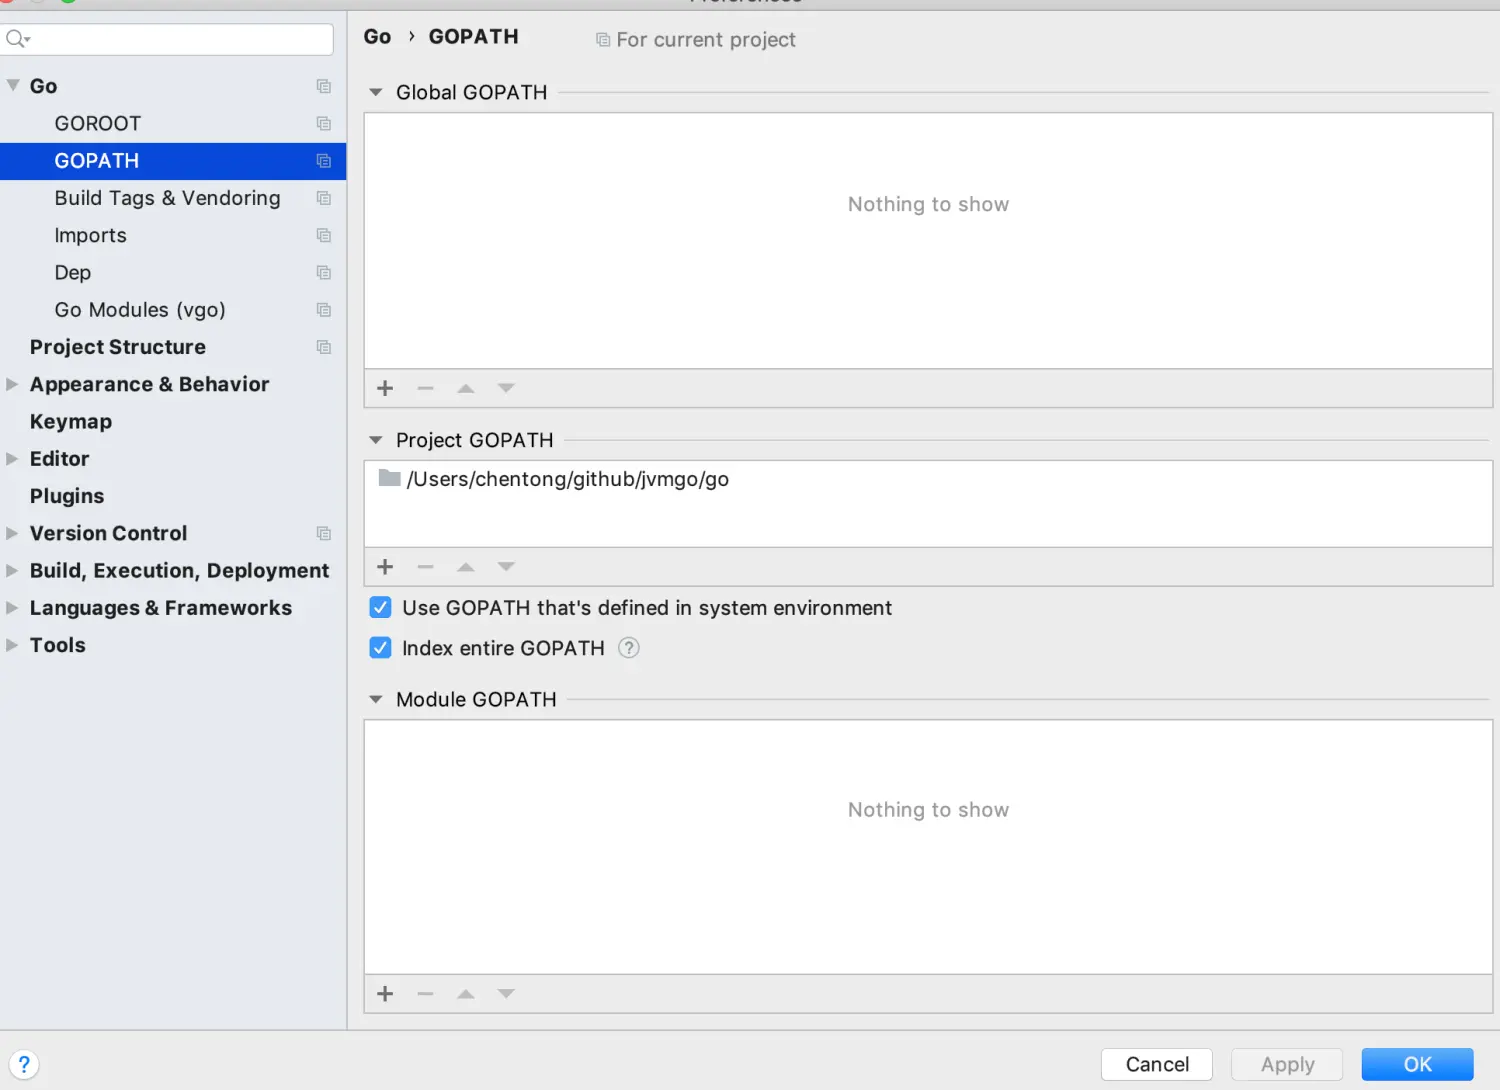Click move-down arrow under Project GOPATH list
The image size is (1500, 1090).
(506, 567)
